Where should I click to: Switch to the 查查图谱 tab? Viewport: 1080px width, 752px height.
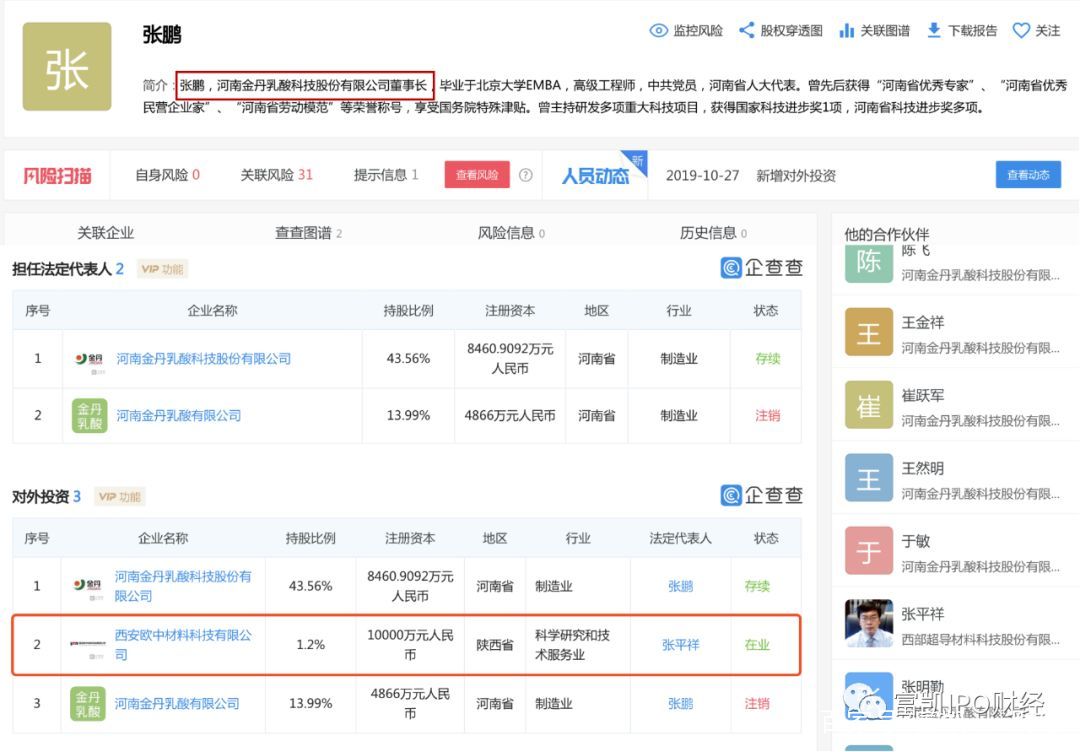[x=309, y=233]
